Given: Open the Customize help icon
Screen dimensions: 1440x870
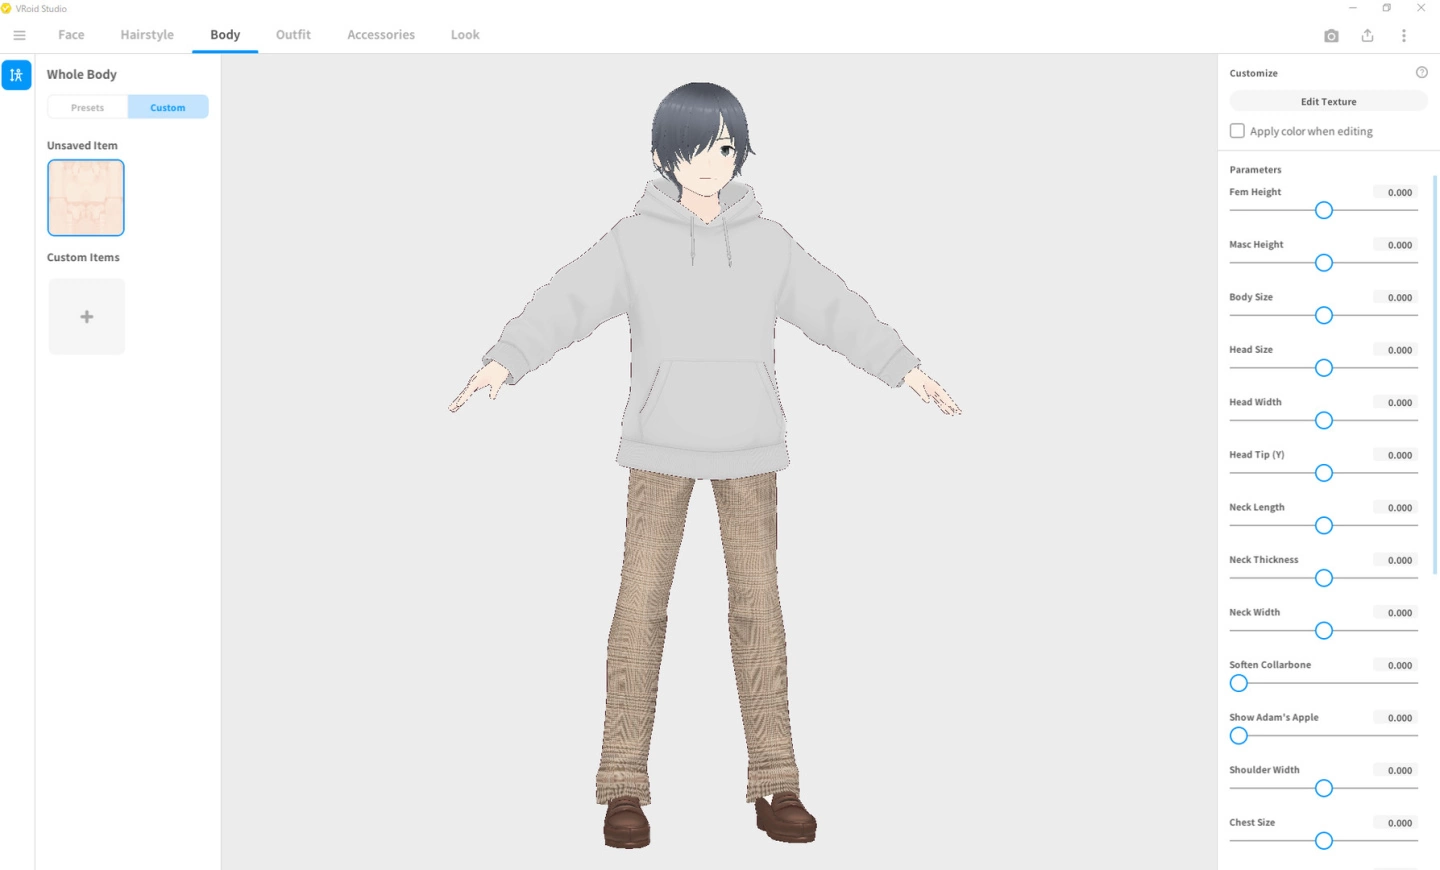Looking at the screenshot, I should [x=1421, y=72].
